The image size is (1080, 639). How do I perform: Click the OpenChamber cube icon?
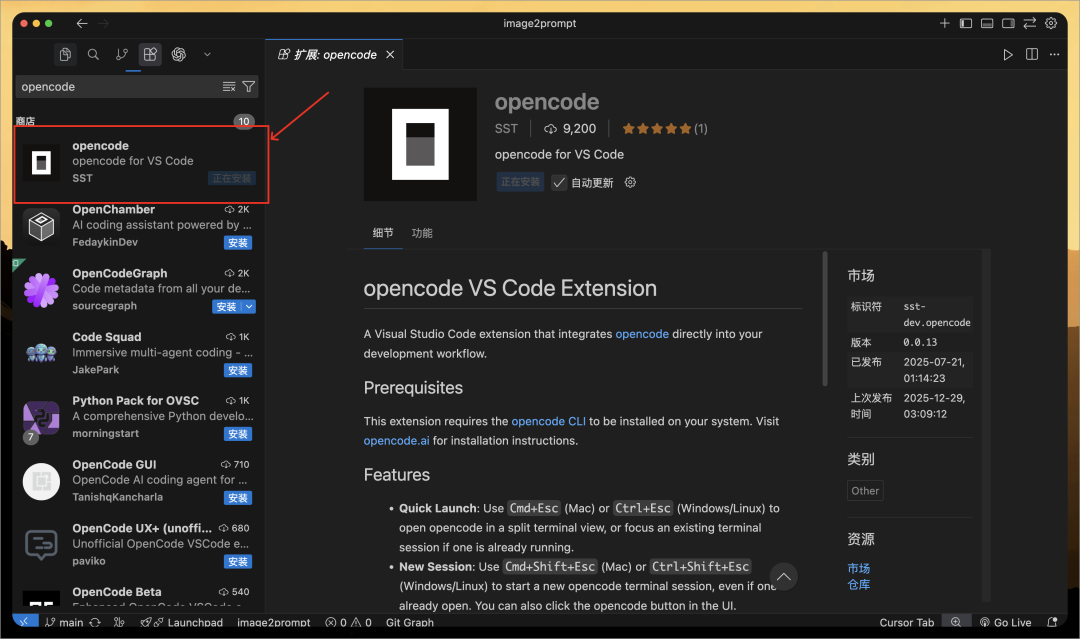pyautogui.click(x=41, y=226)
